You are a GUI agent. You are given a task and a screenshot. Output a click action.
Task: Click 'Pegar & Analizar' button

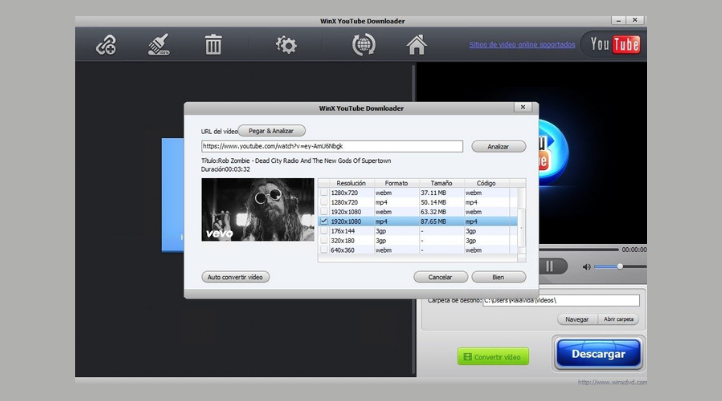pyautogui.click(x=271, y=131)
